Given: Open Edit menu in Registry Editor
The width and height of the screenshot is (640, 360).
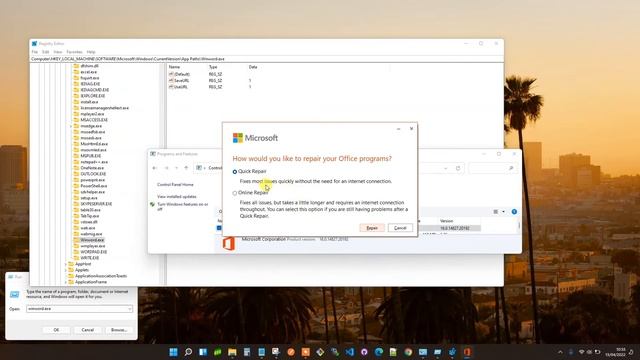Looking at the screenshot, I should (x=46, y=52).
